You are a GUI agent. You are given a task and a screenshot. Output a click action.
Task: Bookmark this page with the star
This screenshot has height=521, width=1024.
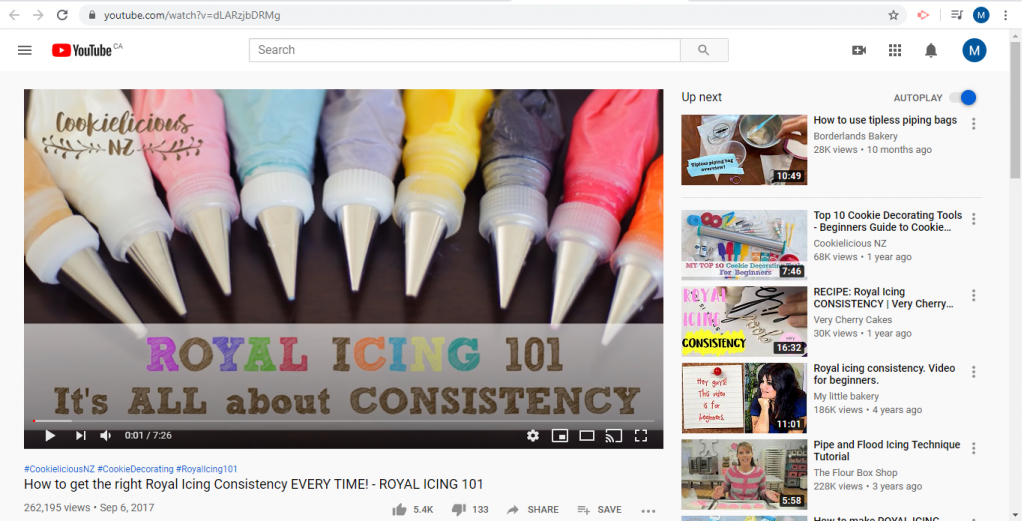[x=893, y=15]
